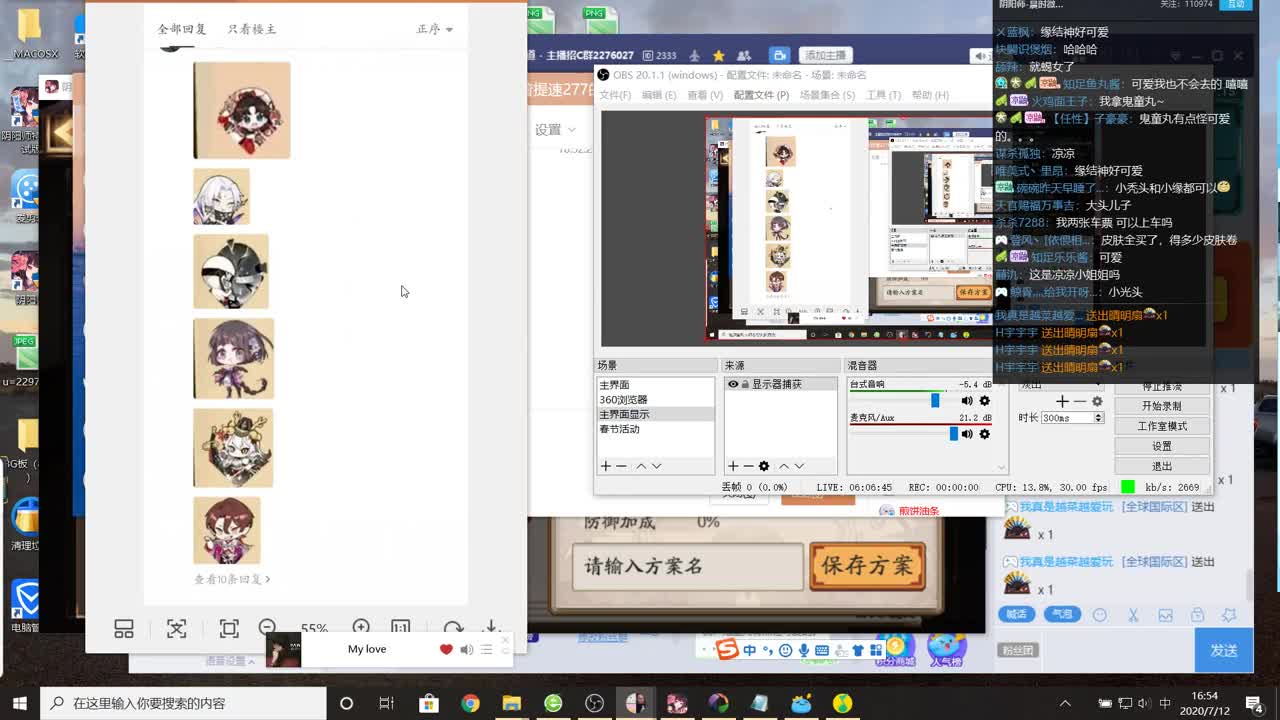
Task: Click the full-screen frame icon in viewer toolbar
Action: point(229,629)
